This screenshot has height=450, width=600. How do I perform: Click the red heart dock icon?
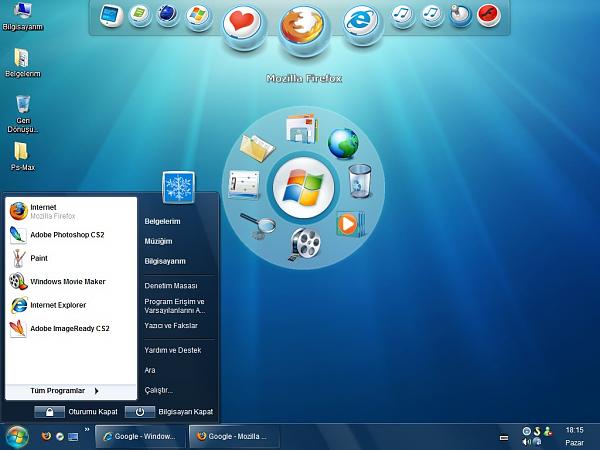click(x=241, y=23)
